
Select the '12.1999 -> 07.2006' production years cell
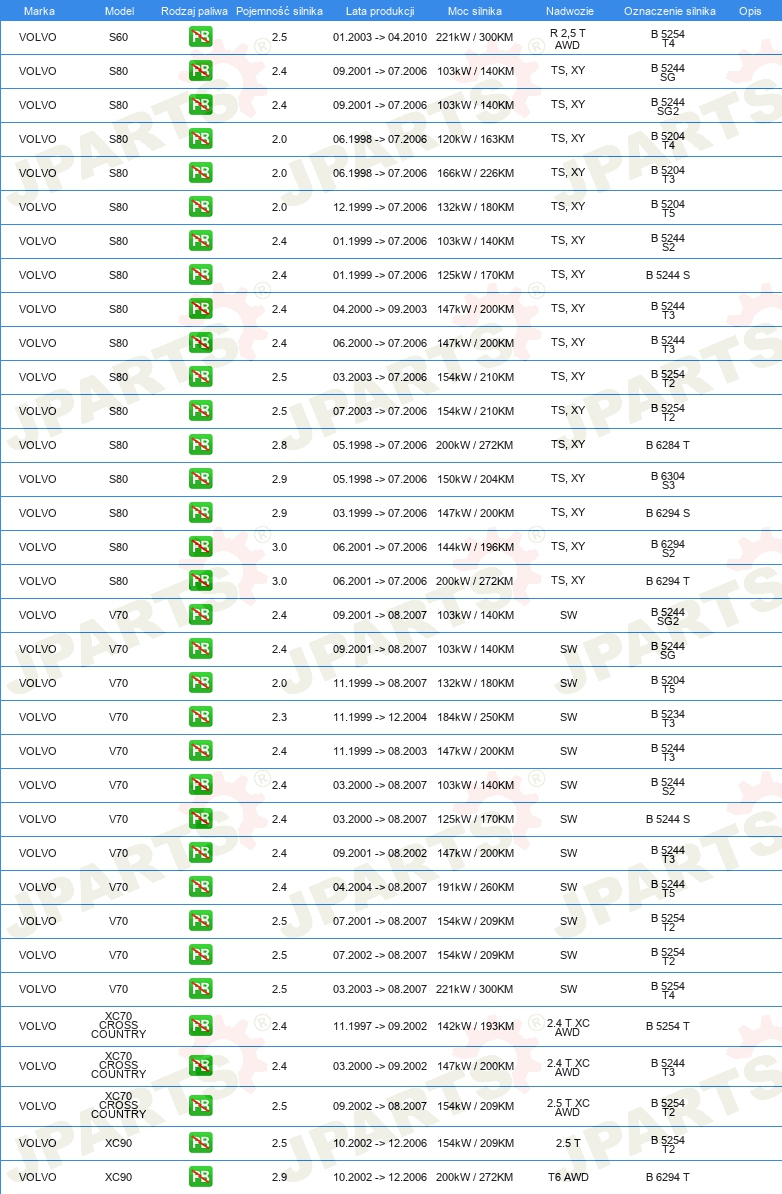pyautogui.click(x=380, y=207)
